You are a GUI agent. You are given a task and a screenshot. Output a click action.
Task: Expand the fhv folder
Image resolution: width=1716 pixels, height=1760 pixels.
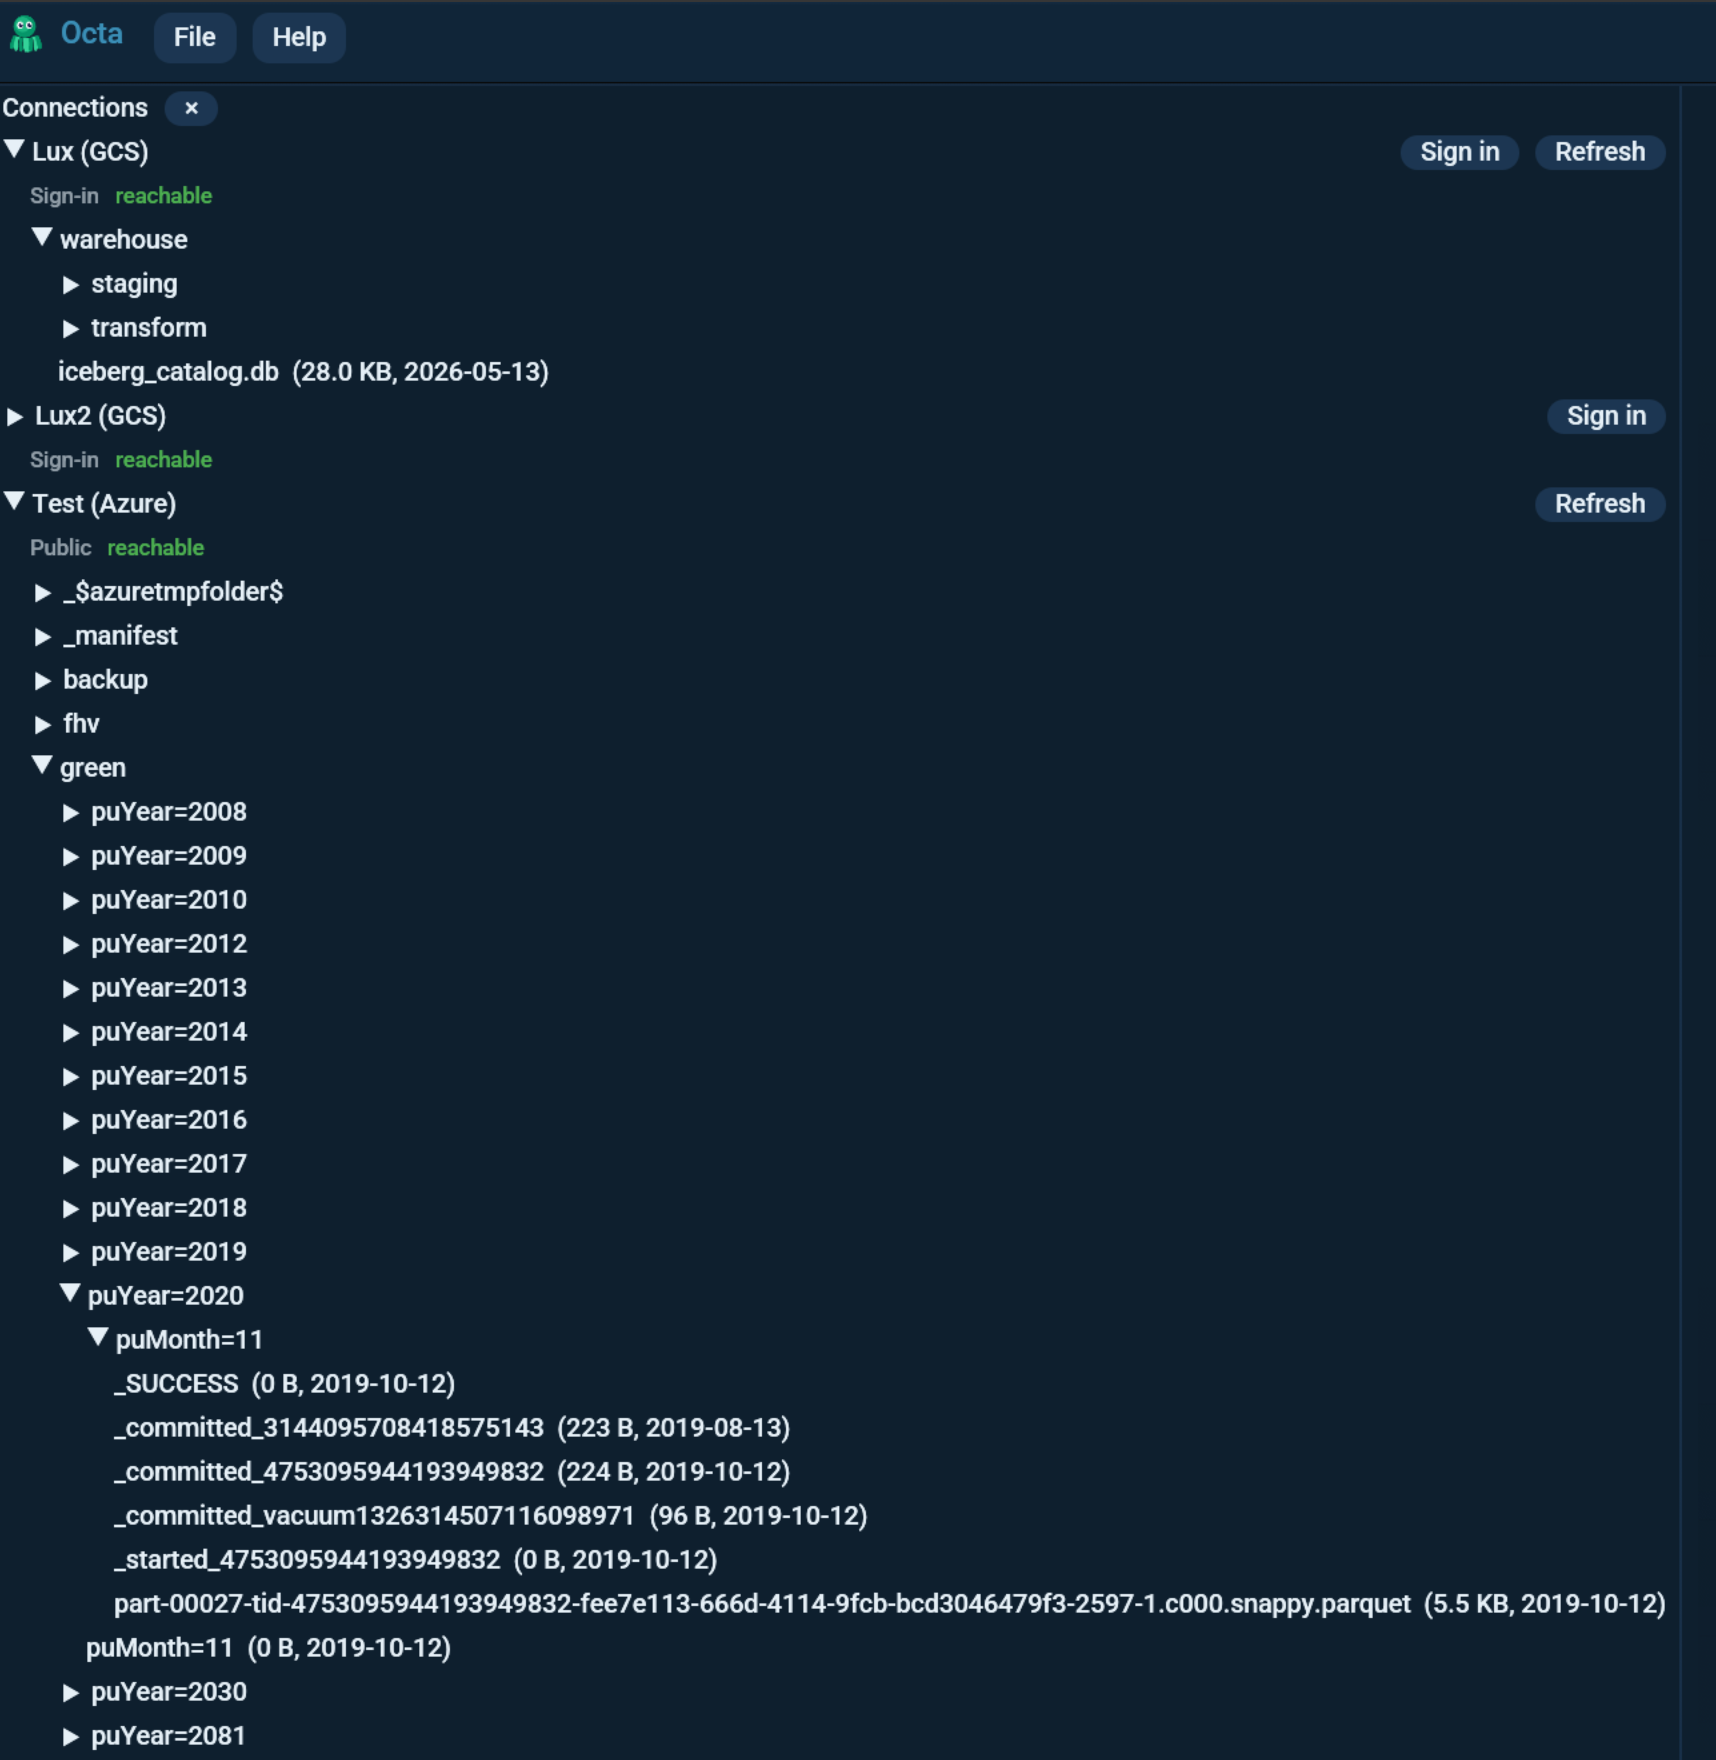click(43, 724)
